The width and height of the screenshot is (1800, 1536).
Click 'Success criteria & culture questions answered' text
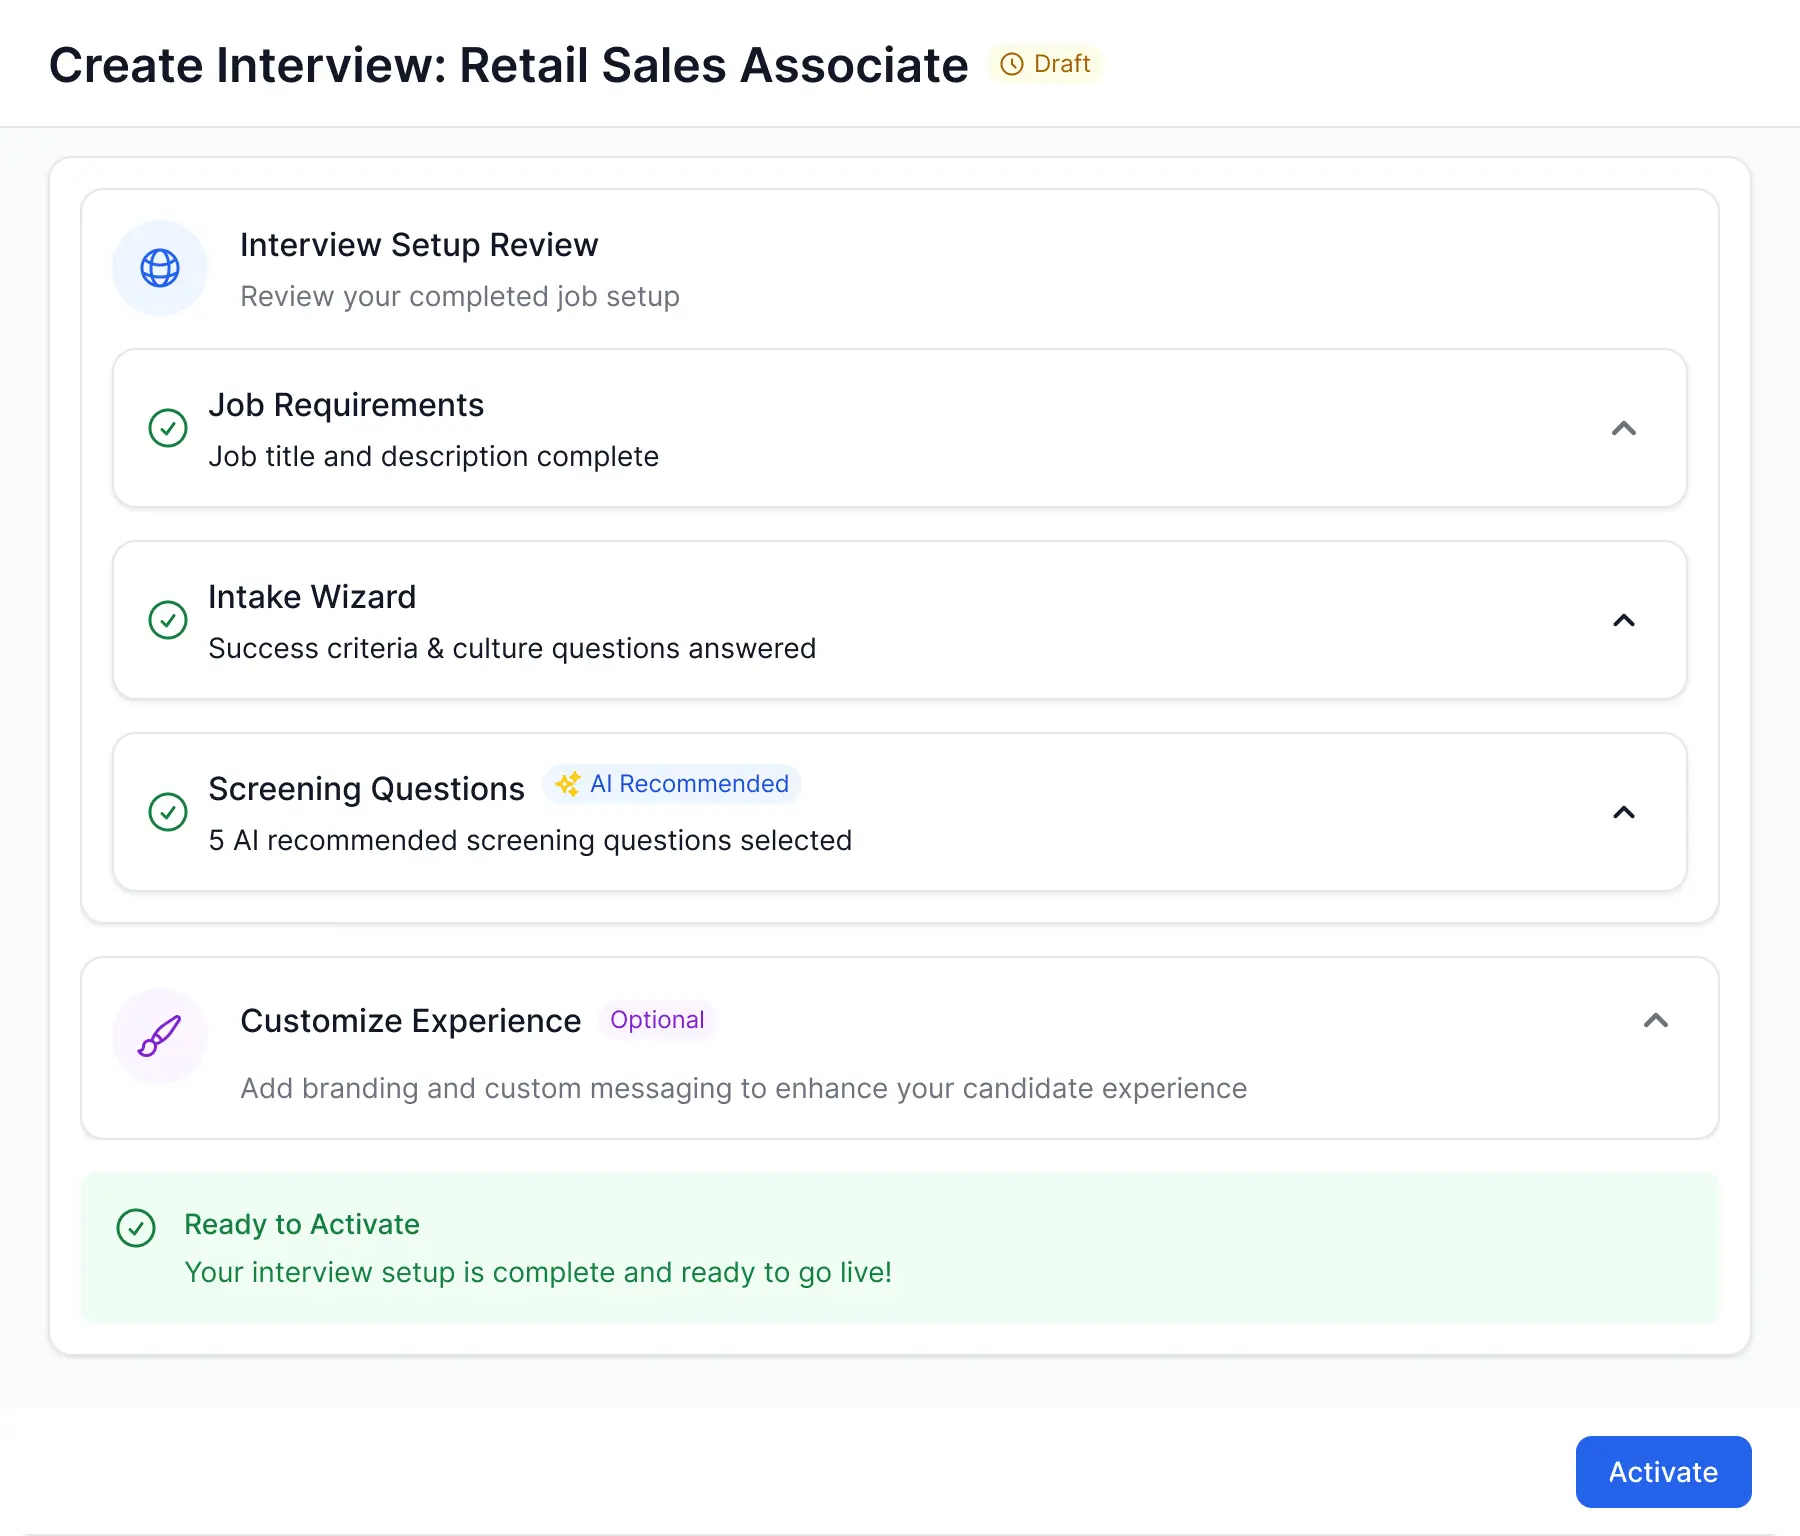[512, 649]
